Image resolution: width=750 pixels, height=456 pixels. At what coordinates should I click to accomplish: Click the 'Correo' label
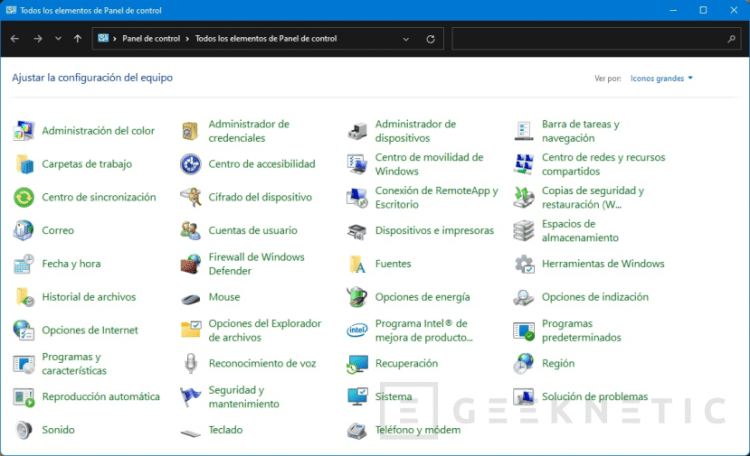[x=58, y=230]
